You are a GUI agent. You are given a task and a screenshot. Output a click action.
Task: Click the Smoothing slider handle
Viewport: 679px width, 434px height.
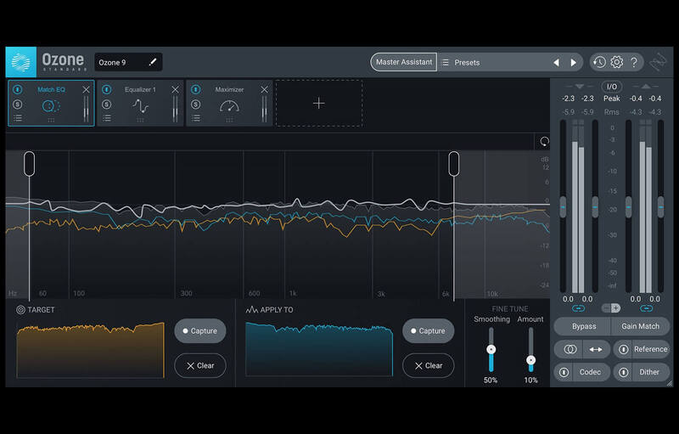click(x=491, y=349)
